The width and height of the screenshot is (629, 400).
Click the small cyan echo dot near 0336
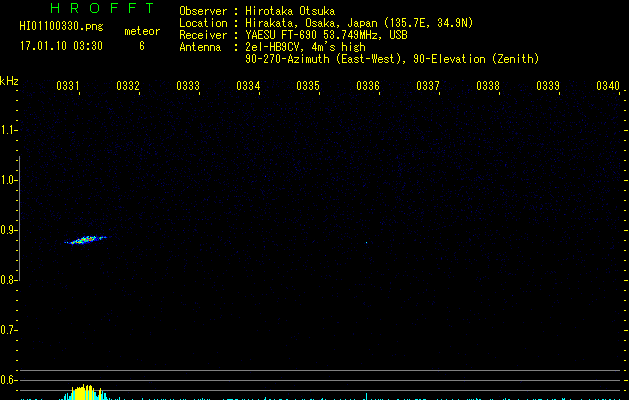pyautogui.click(x=366, y=242)
